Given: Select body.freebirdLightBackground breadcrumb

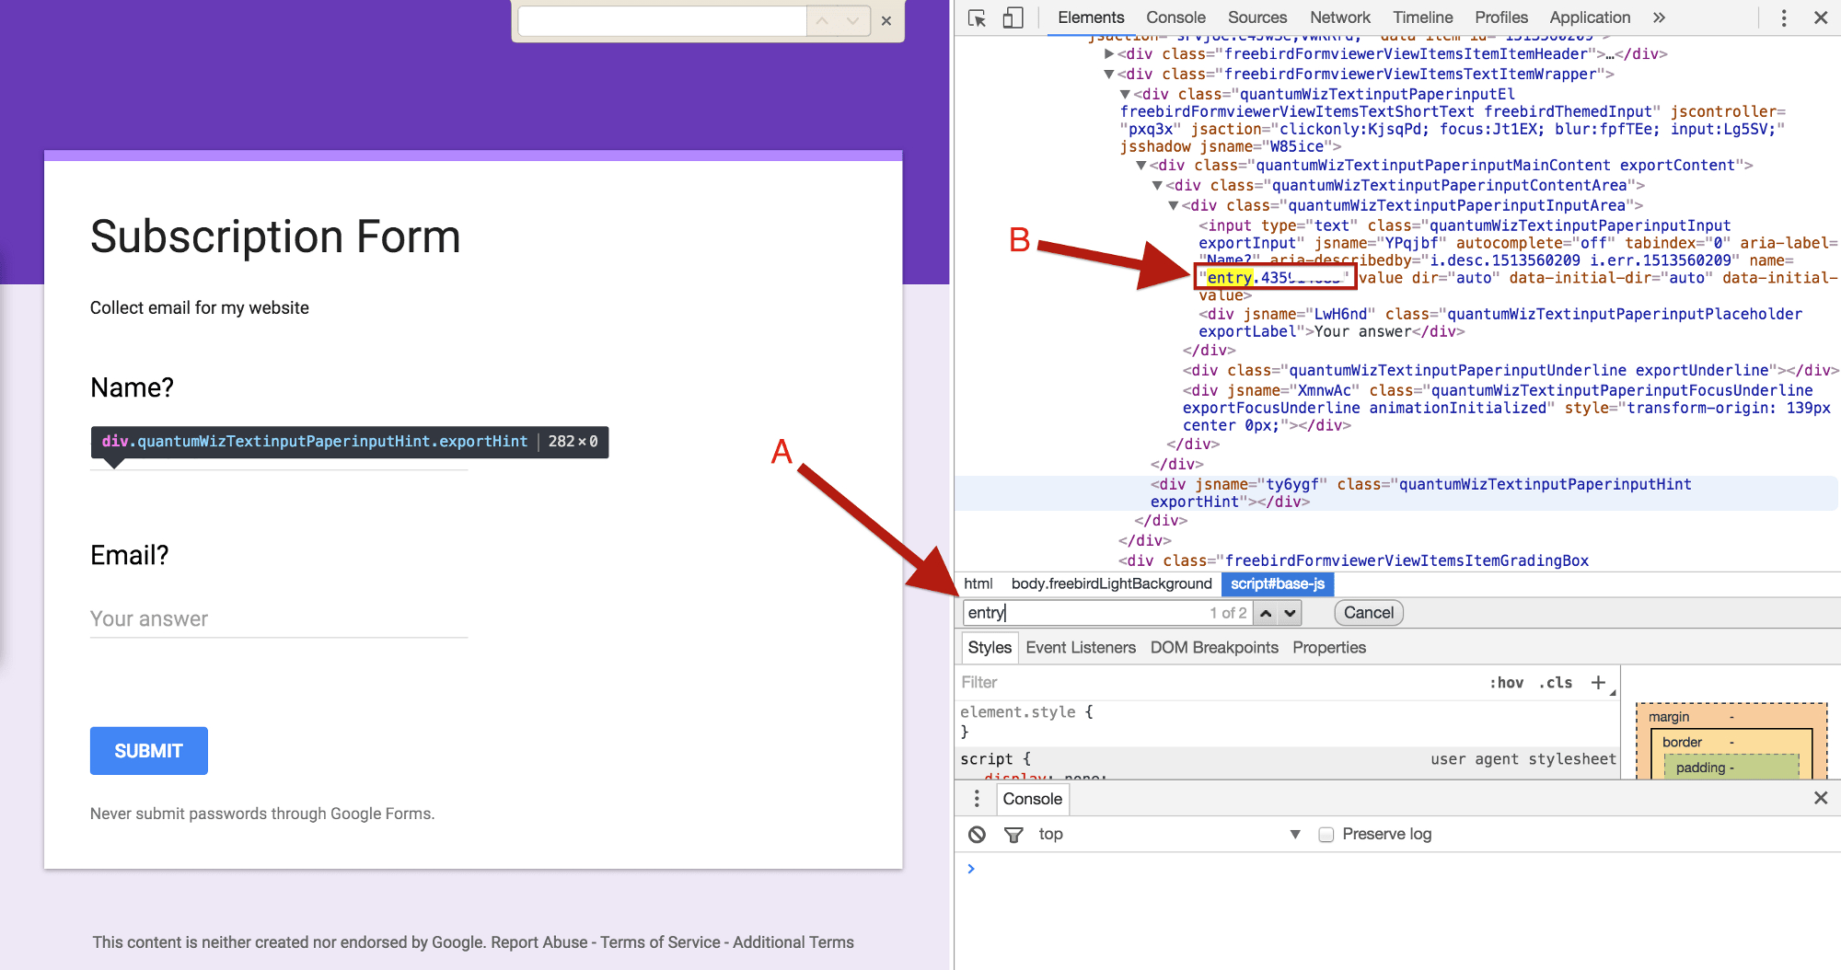Looking at the screenshot, I should click(x=1111, y=584).
